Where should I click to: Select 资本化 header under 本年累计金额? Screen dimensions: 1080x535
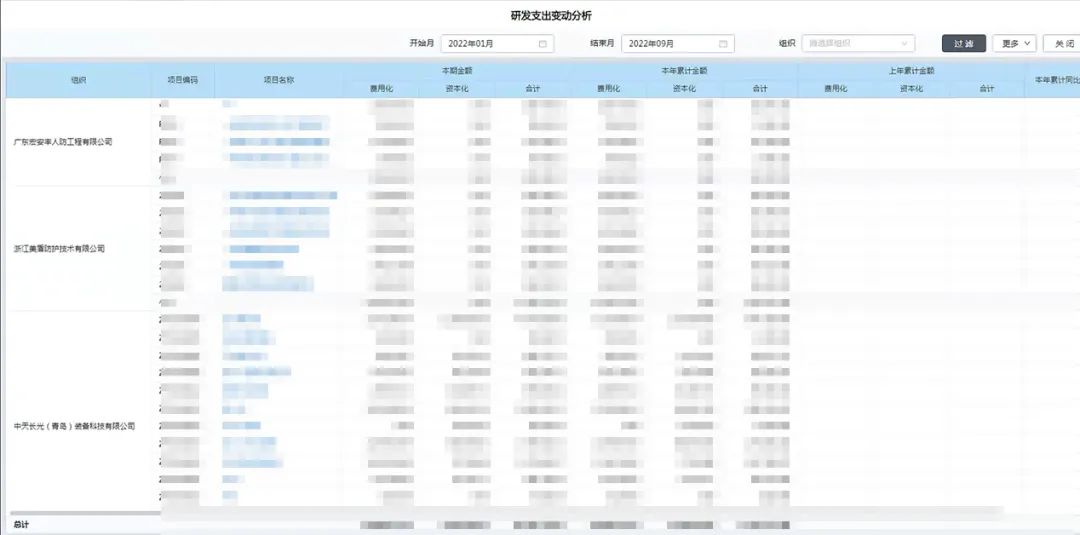pos(684,89)
